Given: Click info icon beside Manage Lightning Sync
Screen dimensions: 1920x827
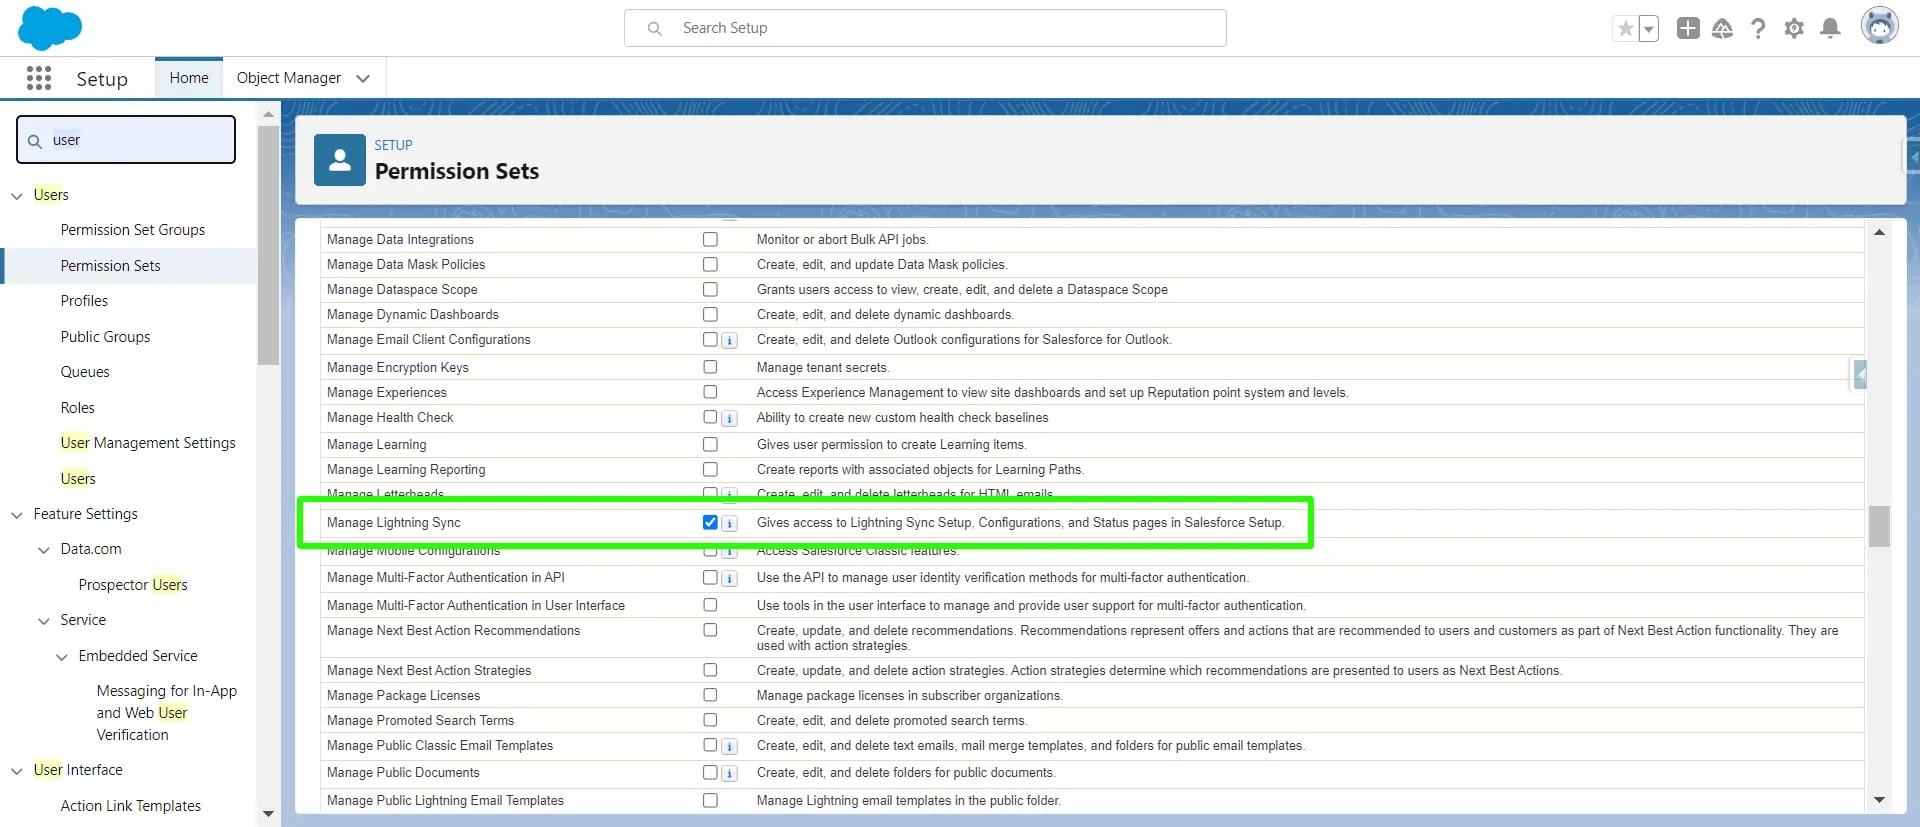Looking at the screenshot, I should (x=730, y=523).
